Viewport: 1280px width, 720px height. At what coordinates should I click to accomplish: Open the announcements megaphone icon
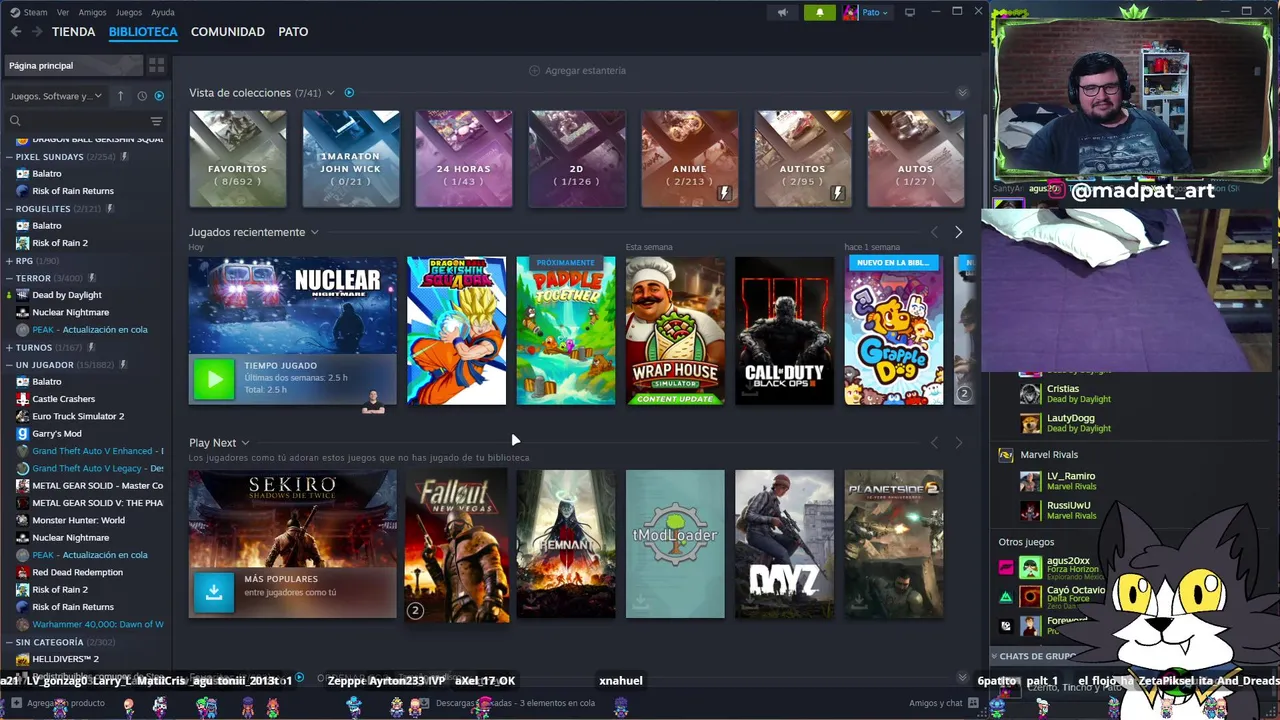pyautogui.click(x=783, y=12)
